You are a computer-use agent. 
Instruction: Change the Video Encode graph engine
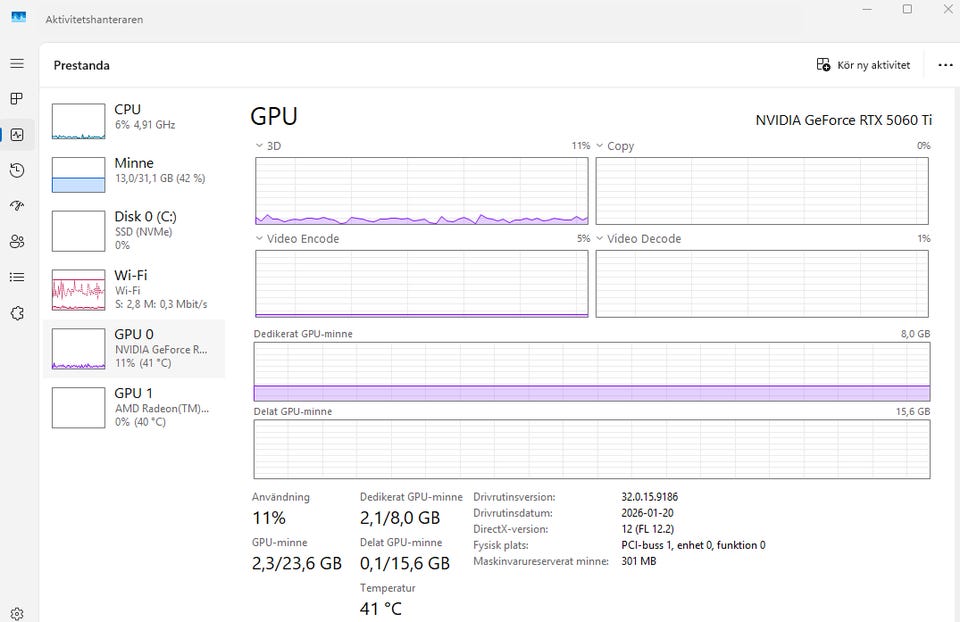coord(261,239)
